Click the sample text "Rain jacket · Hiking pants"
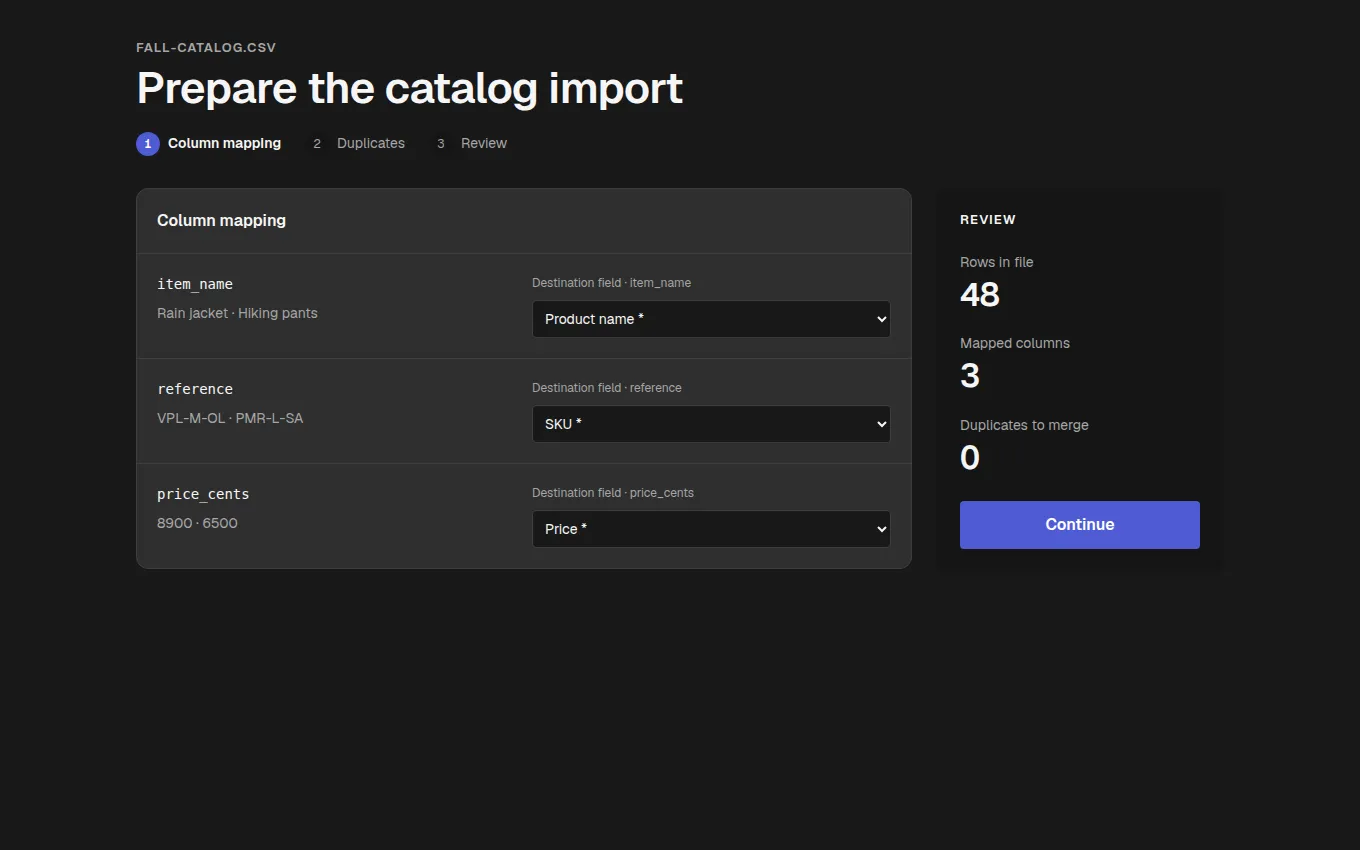Viewport: 1360px width, 850px height. 237,313
